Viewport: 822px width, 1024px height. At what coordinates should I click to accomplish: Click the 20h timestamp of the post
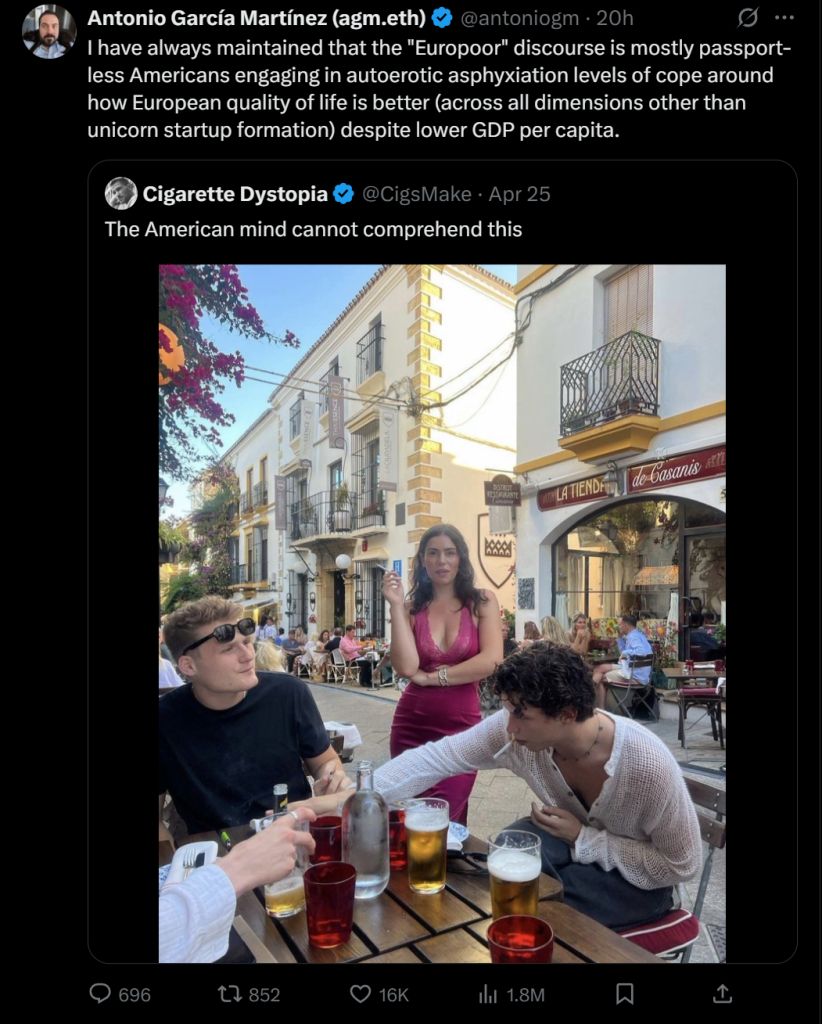pos(614,18)
